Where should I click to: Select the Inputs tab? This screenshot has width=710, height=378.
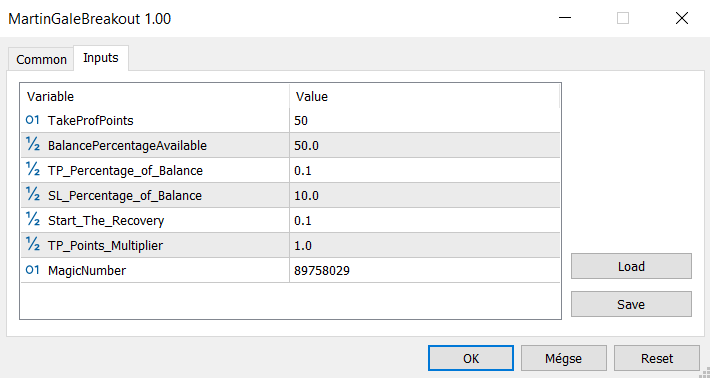coord(101,58)
